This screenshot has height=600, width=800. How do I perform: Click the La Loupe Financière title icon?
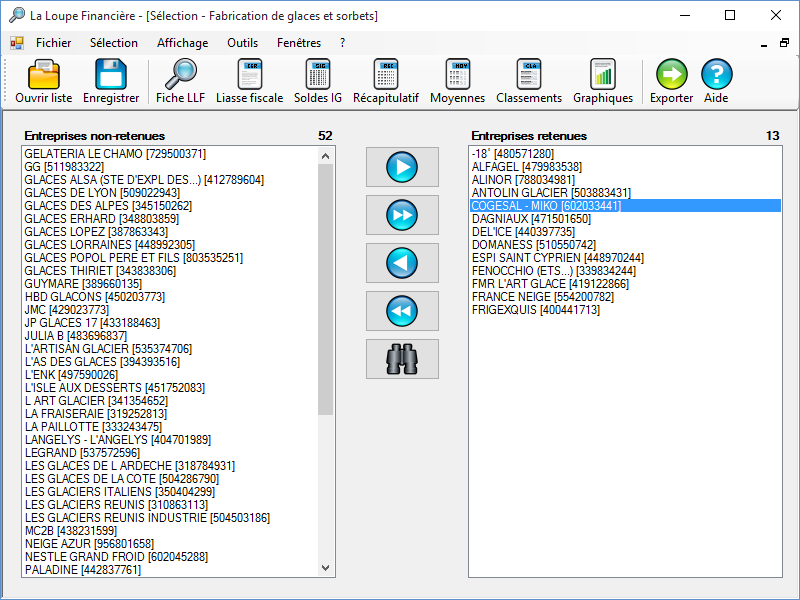tap(17, 15)
